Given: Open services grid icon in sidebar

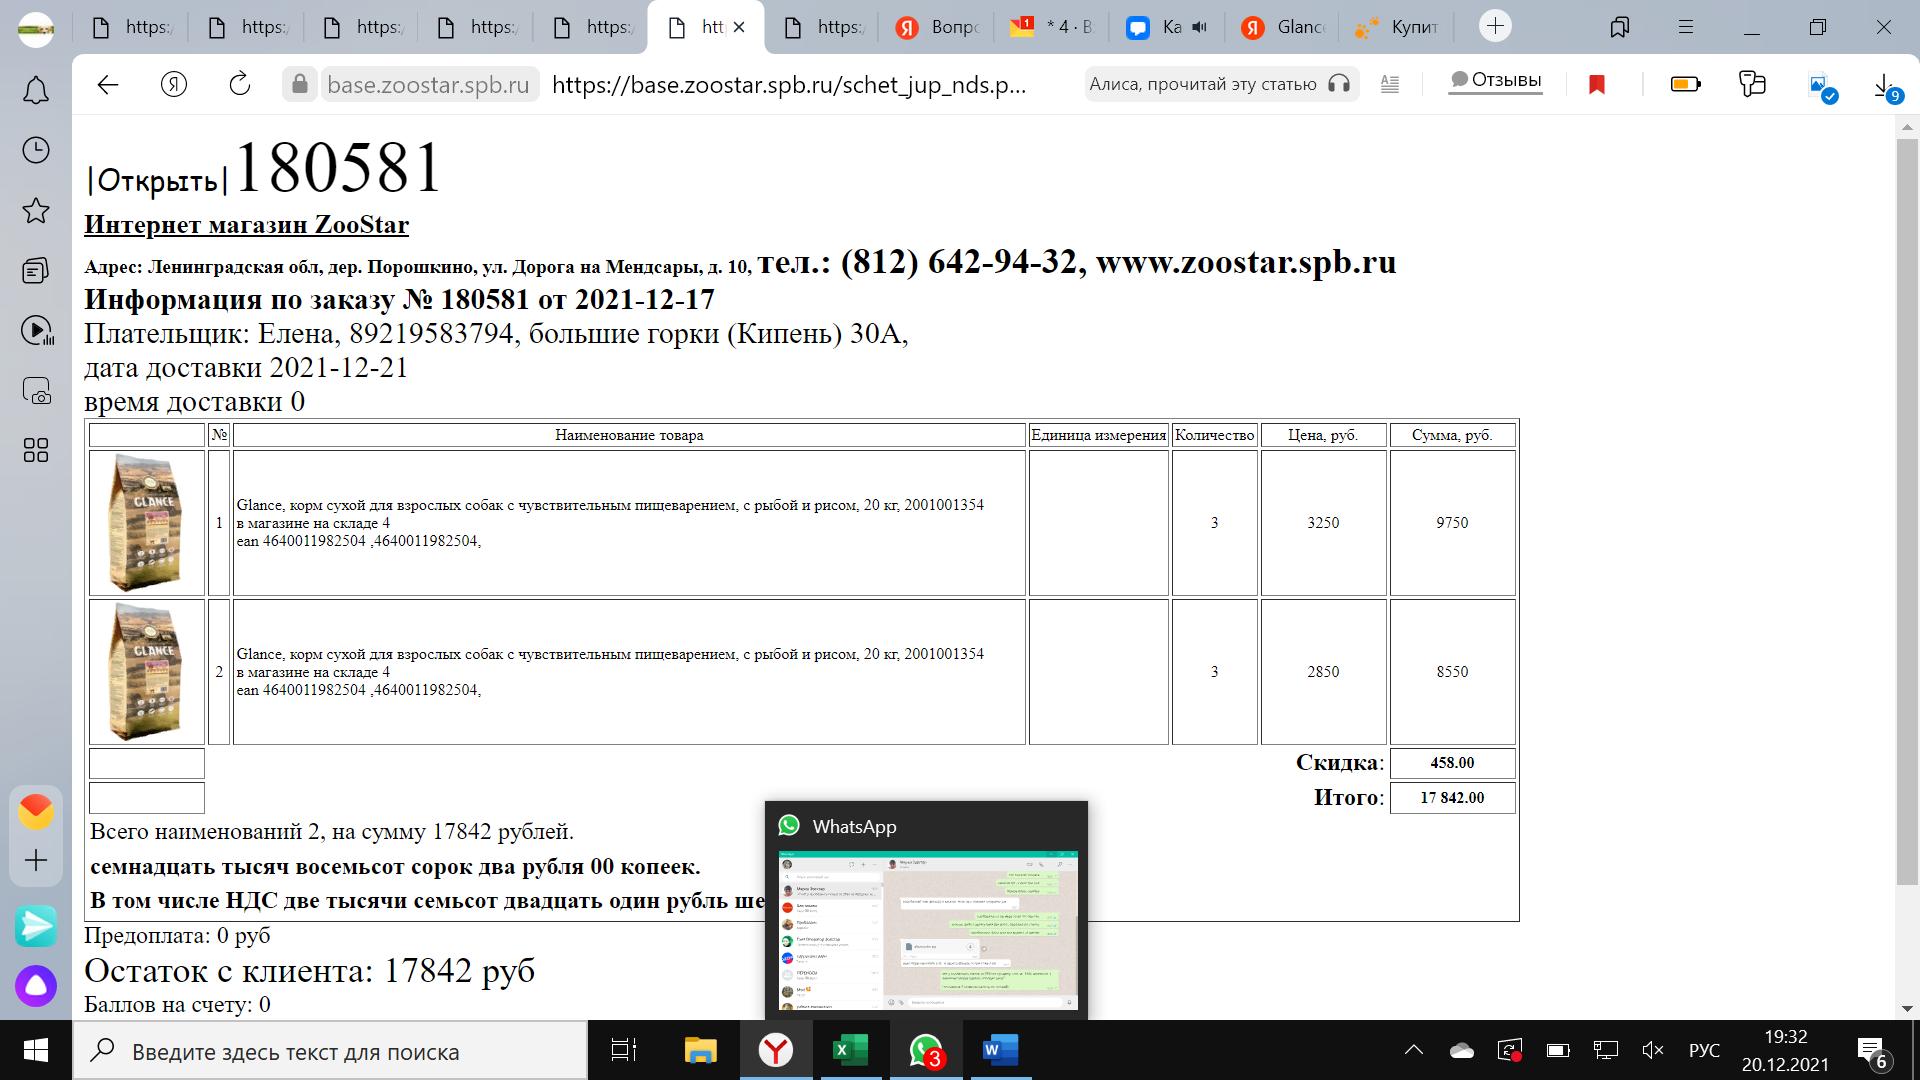Looking at the screenshot, I should coord(36,450).
